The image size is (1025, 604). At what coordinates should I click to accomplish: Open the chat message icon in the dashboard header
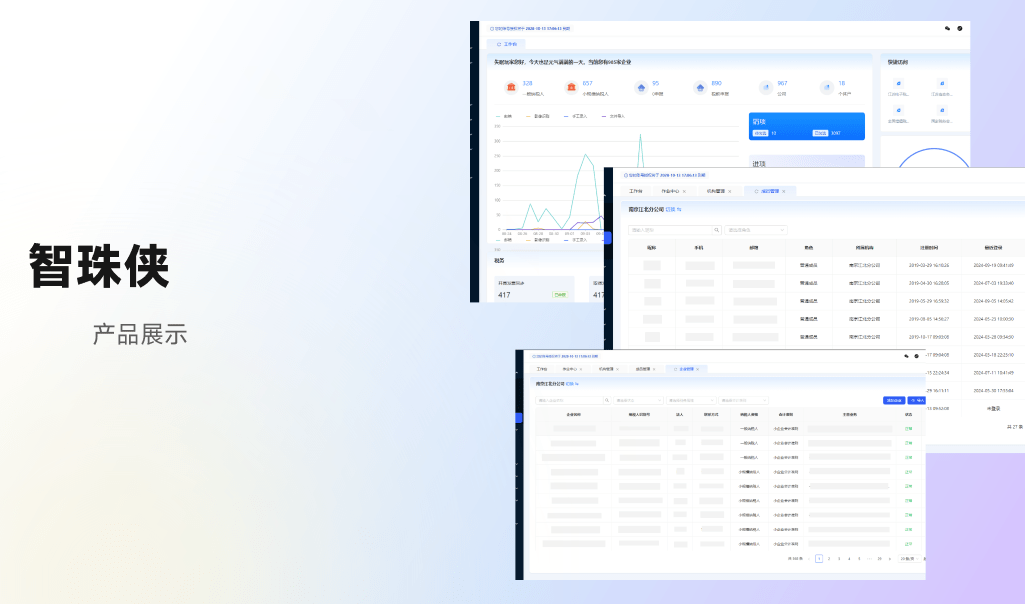[947, 28]
